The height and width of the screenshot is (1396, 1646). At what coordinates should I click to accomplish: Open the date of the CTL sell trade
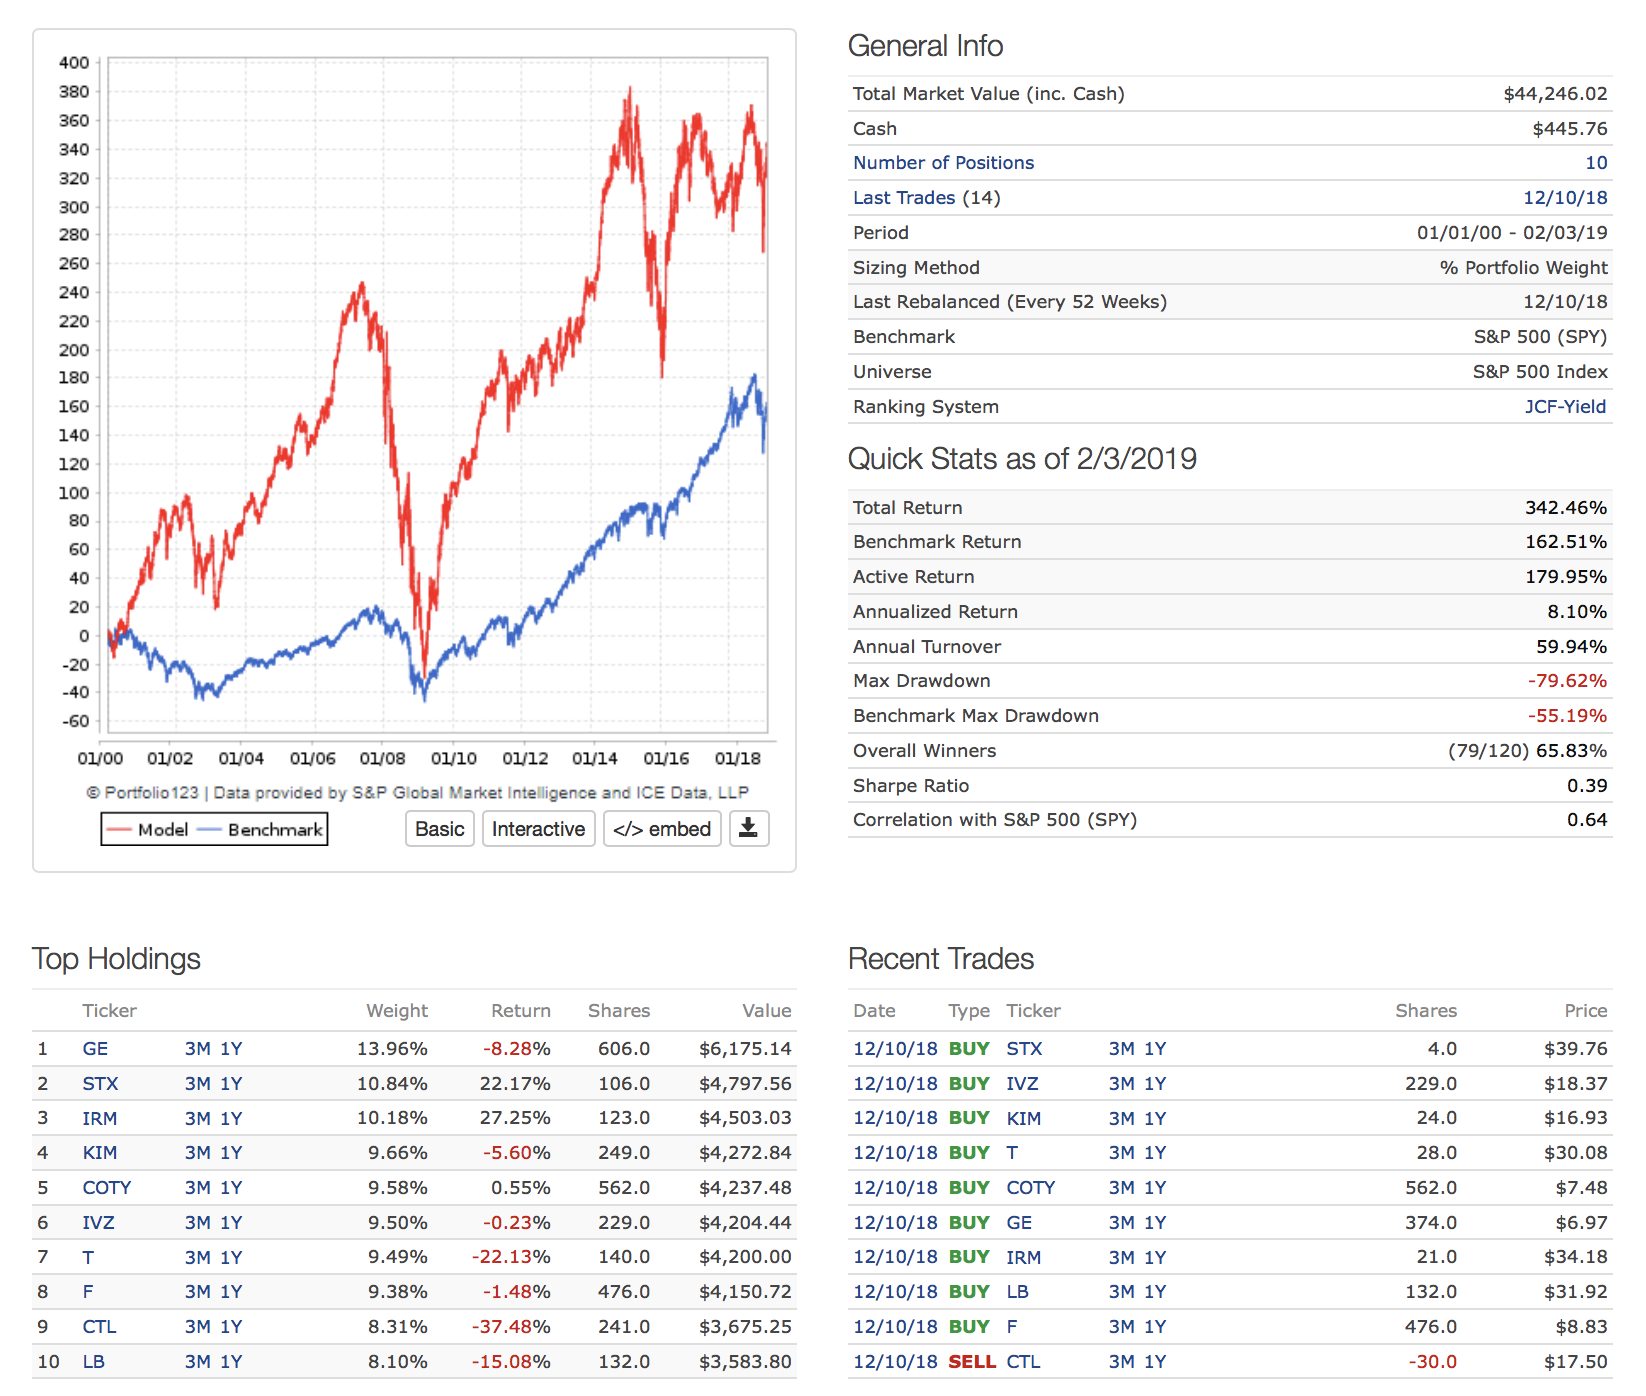894,1362
